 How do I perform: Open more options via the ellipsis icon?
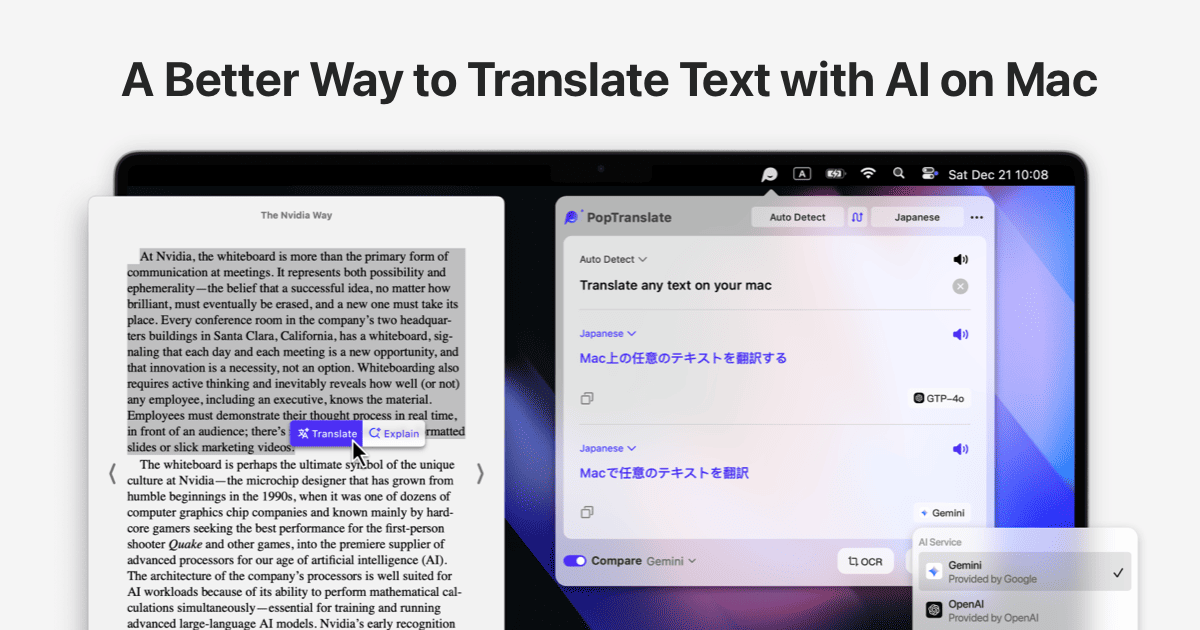[977, 216]
